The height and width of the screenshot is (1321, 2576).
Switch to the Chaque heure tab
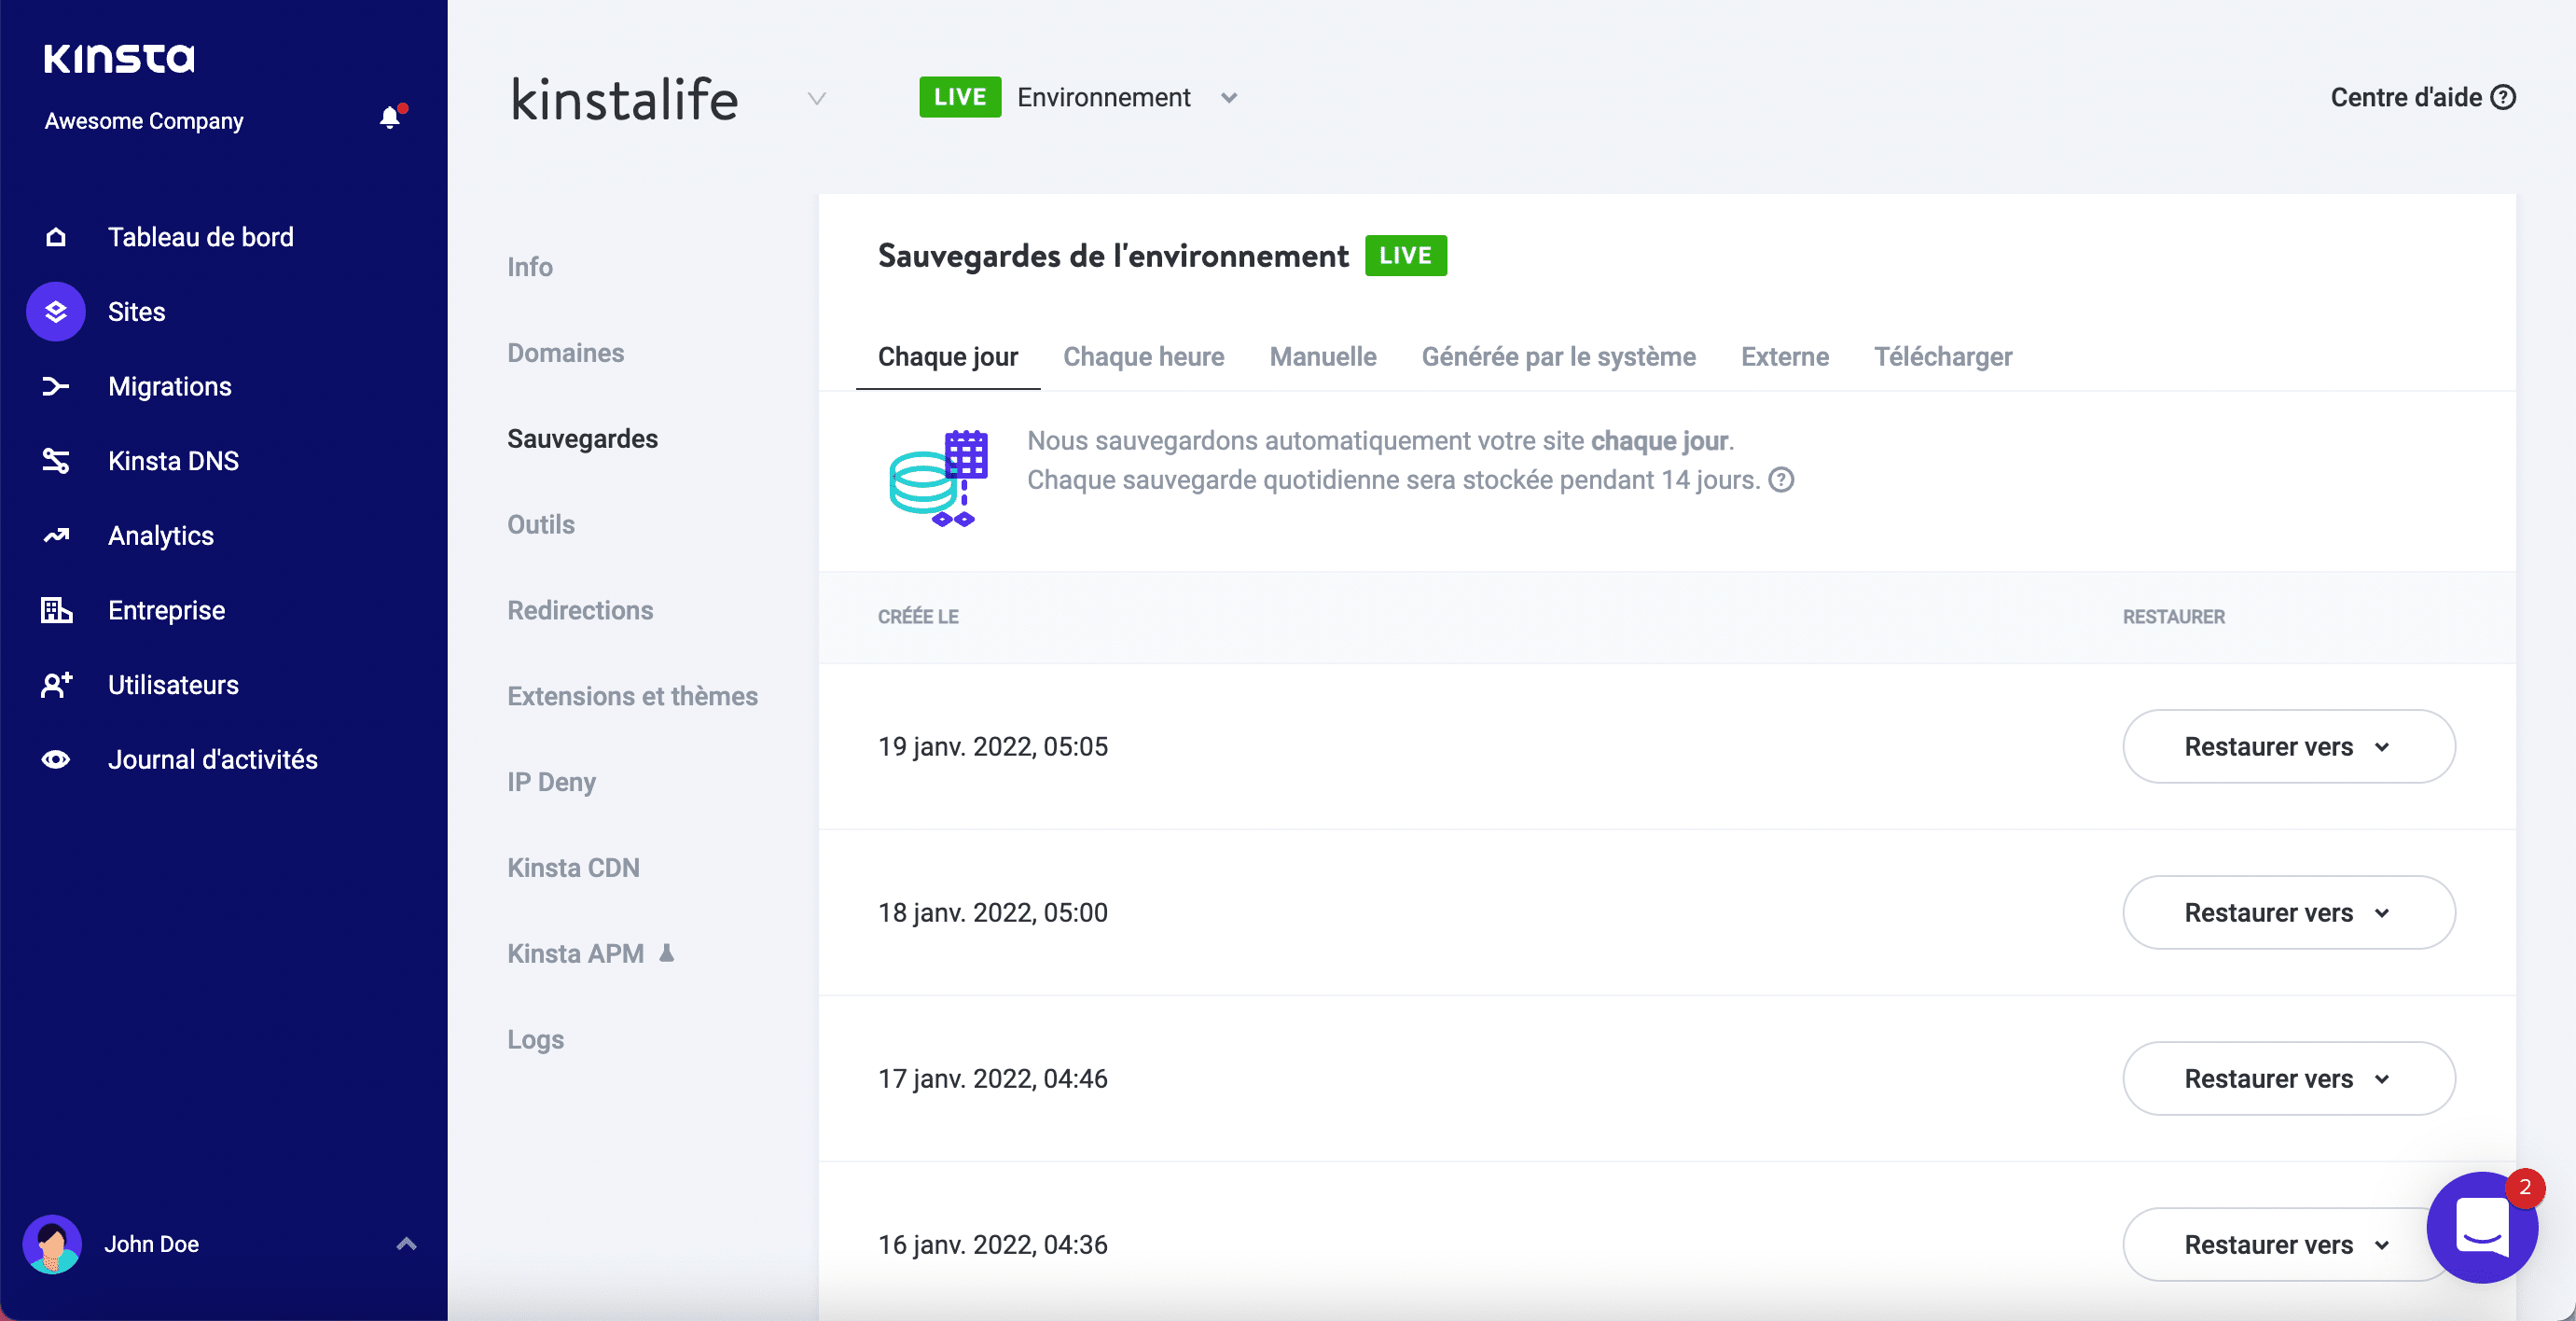(1143, 355)
